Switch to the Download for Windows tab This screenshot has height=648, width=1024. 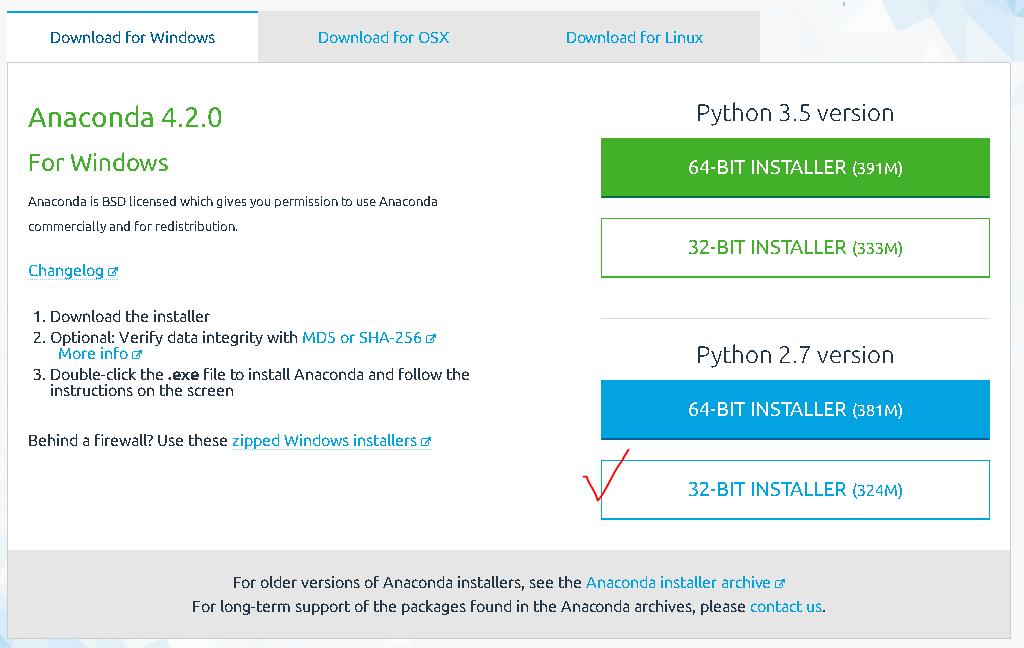click(x=133, y=37)
